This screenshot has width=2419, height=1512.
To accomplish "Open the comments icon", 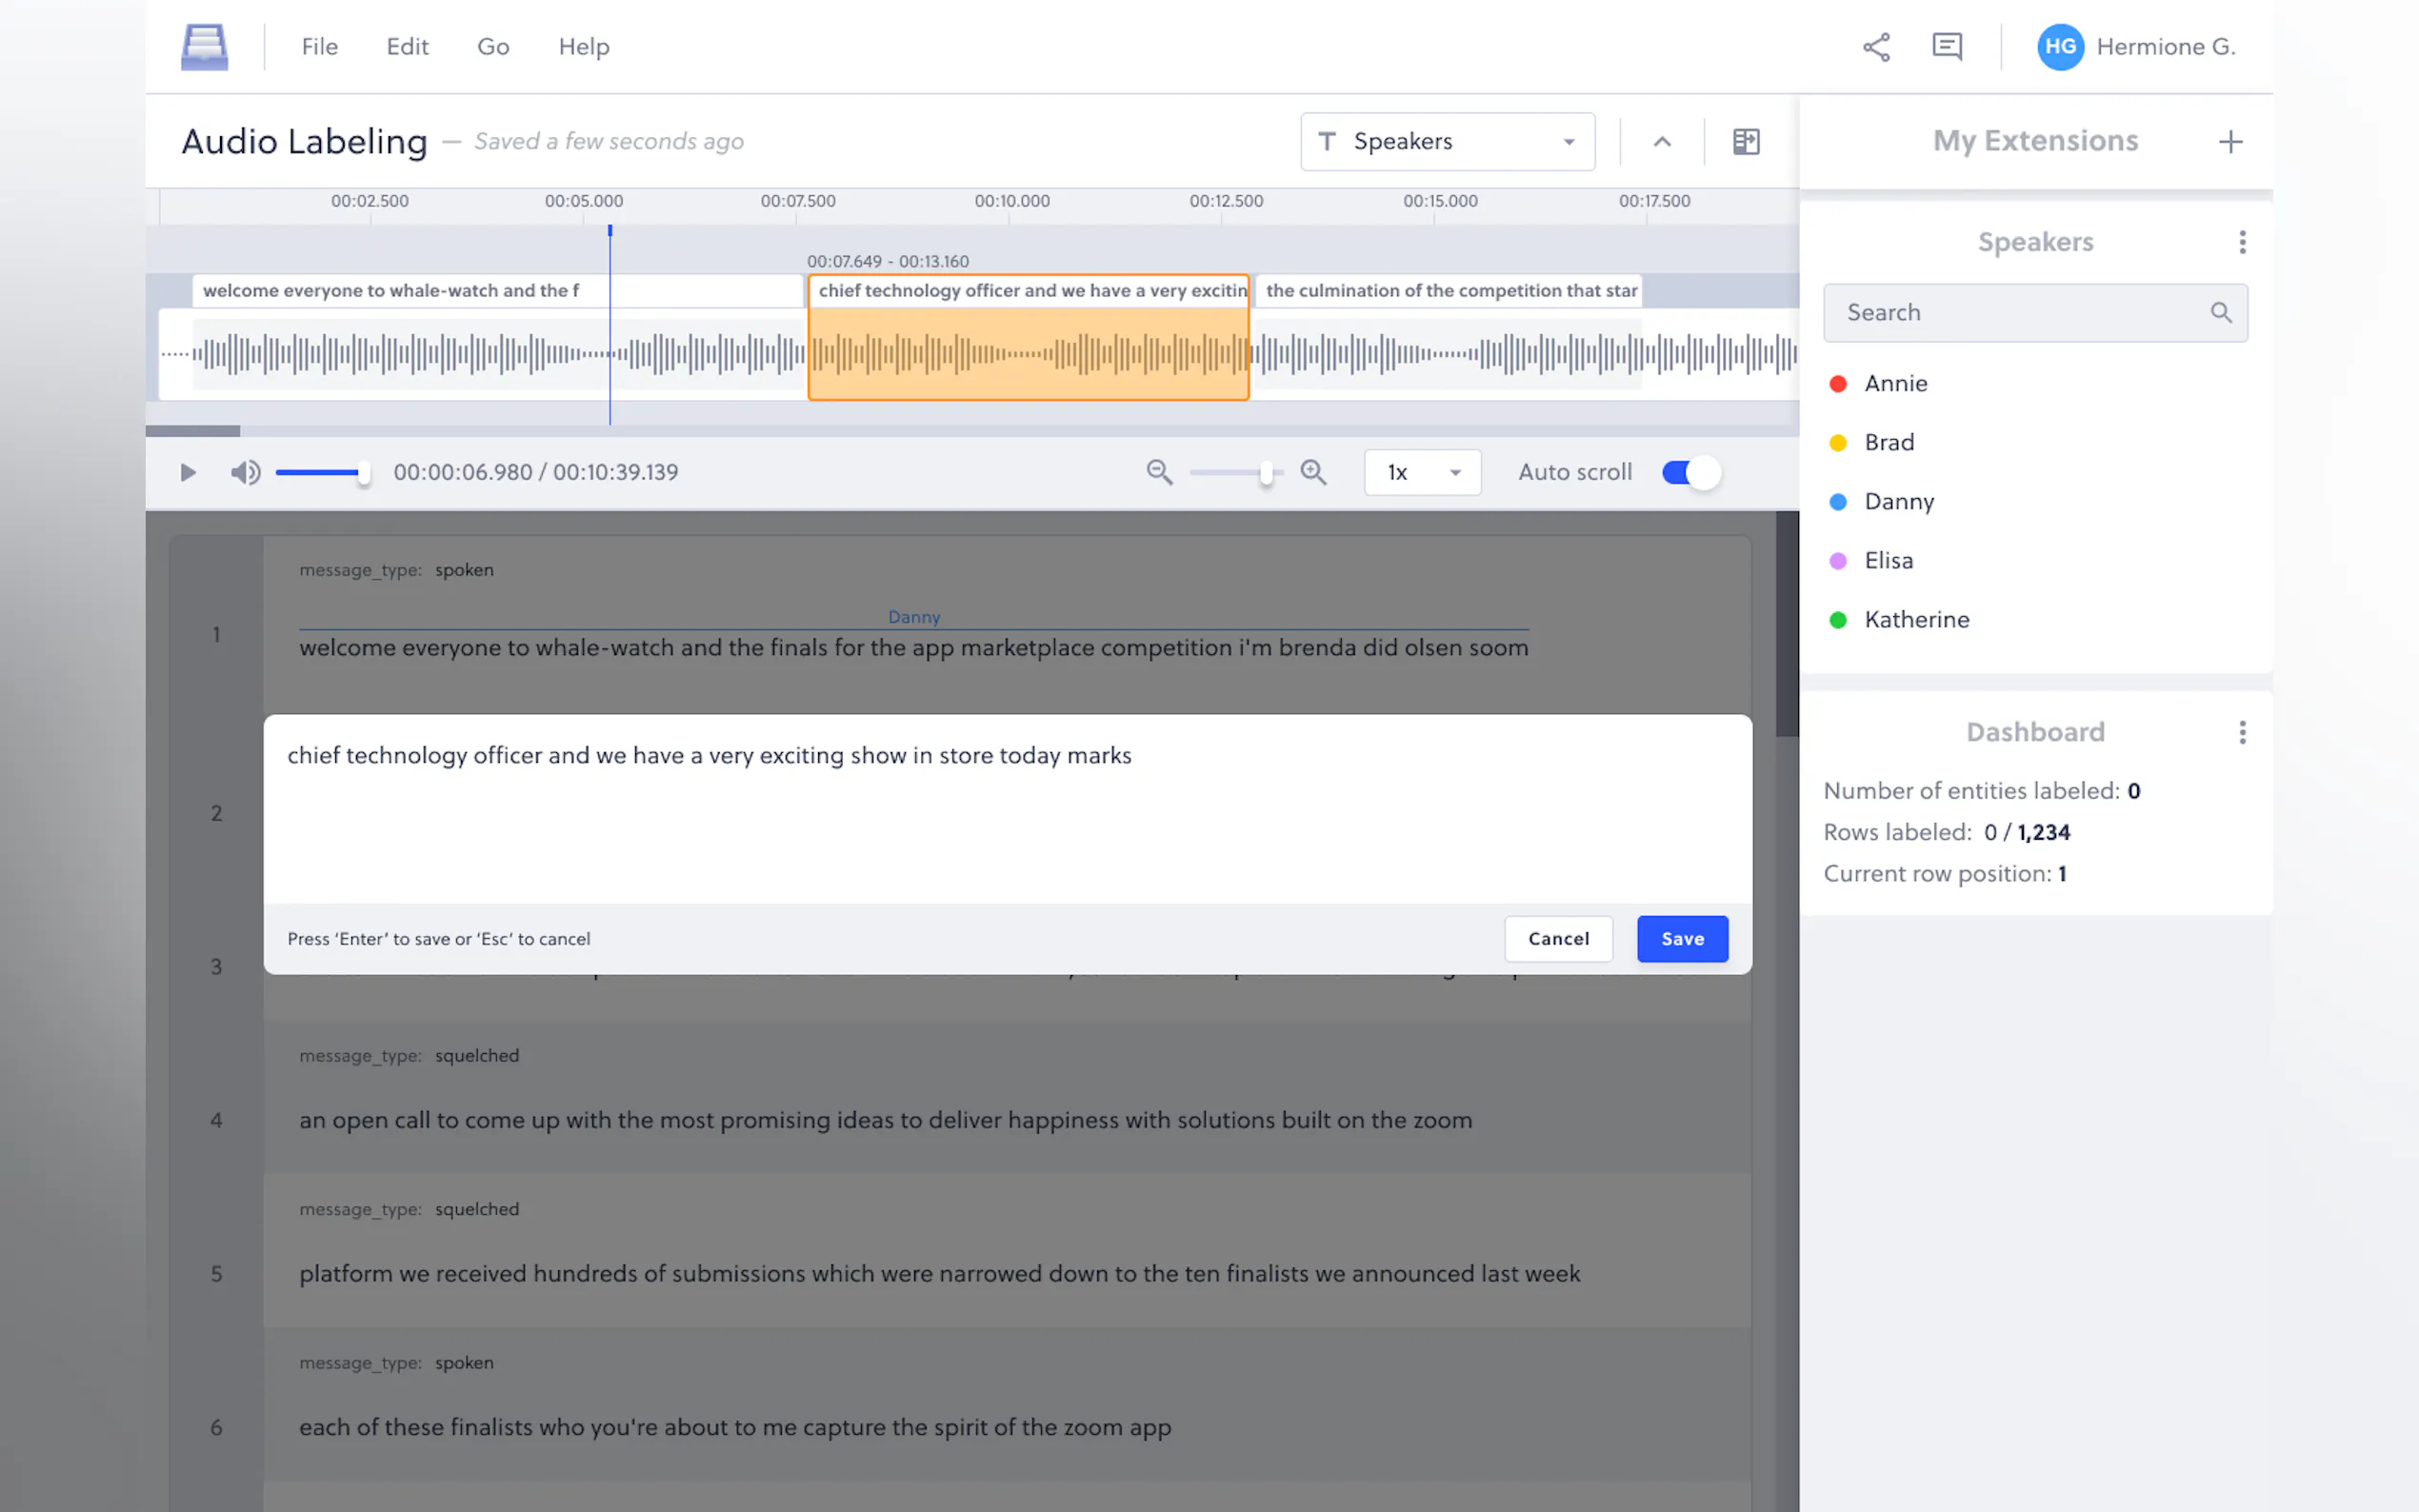I will 1946,47.
